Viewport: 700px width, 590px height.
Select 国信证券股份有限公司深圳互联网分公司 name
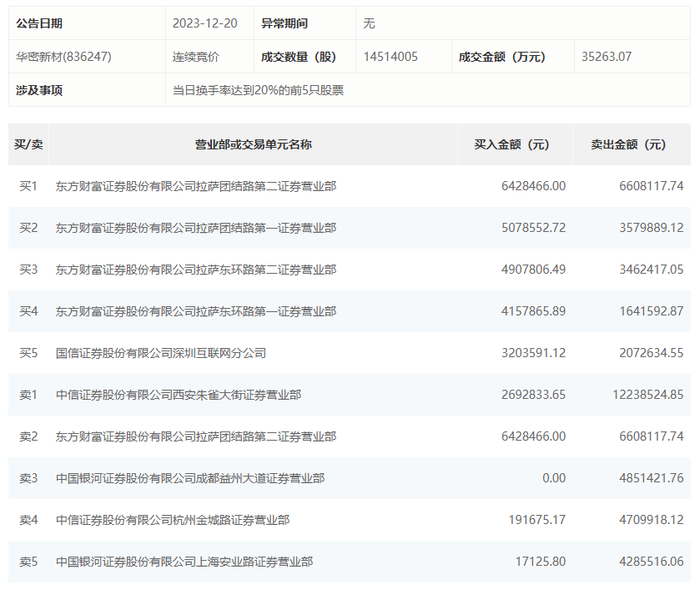(161, 353)
